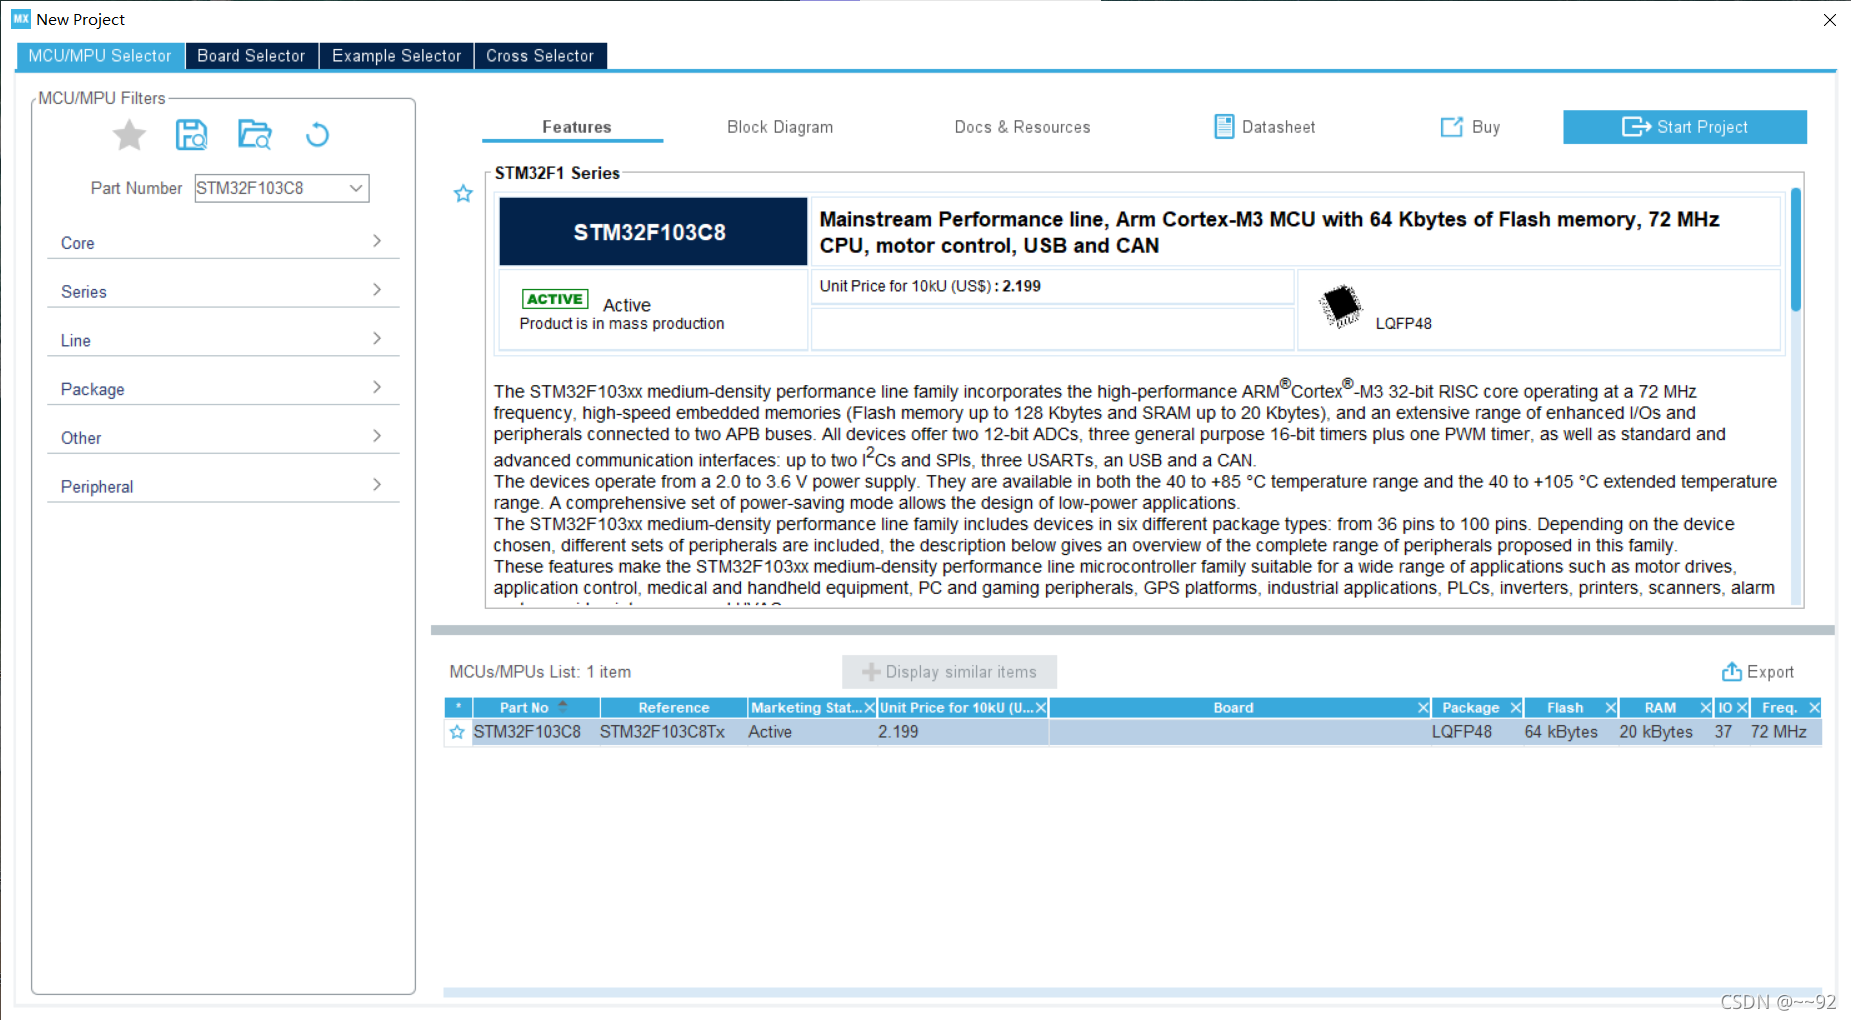
Task: Click the ACTIVE status badge
Action: 555,299
